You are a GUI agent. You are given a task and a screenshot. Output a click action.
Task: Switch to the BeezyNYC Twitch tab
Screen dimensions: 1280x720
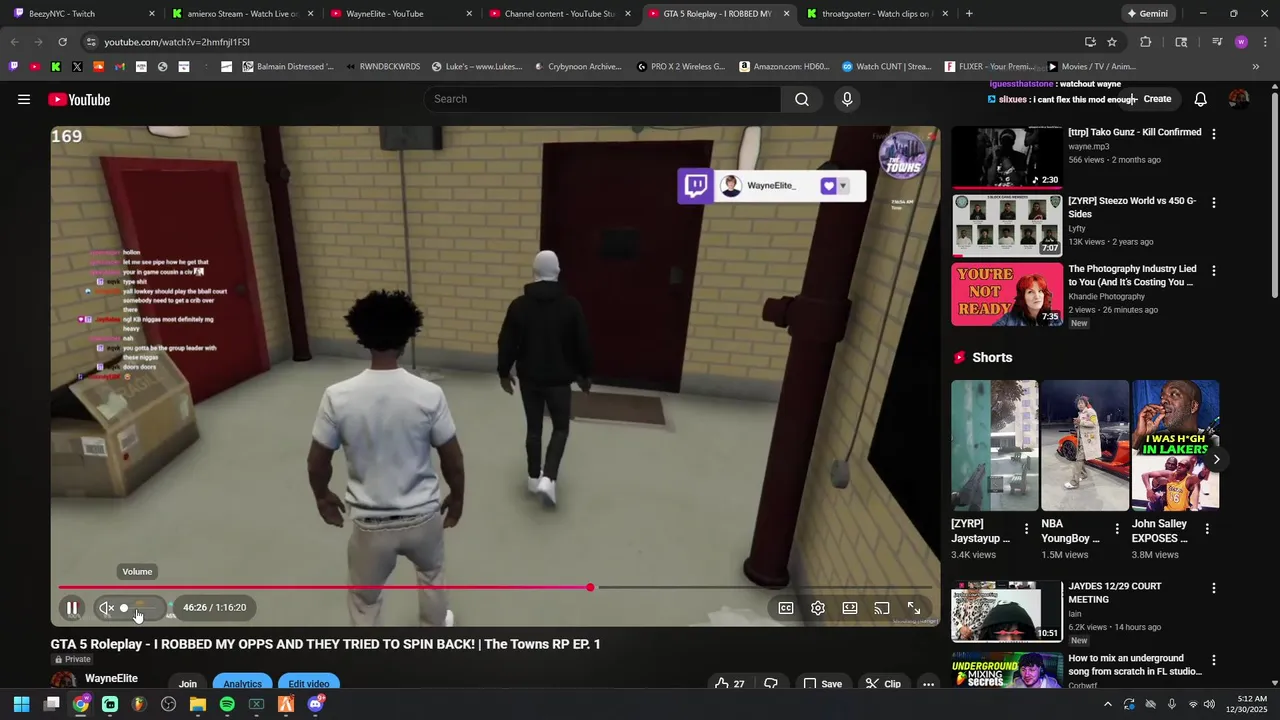click(x=84, y=14)
